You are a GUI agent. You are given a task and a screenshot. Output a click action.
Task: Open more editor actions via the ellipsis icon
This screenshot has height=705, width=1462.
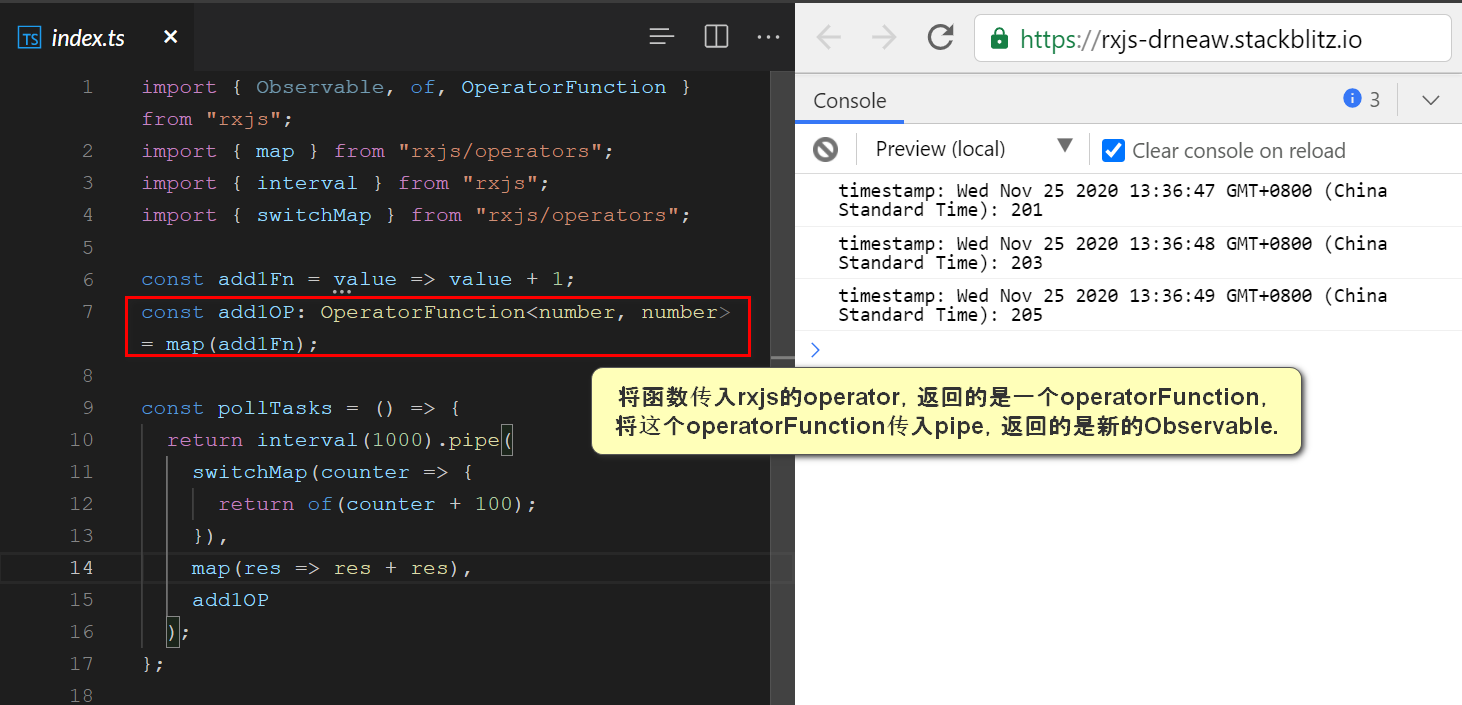(768, 37)
